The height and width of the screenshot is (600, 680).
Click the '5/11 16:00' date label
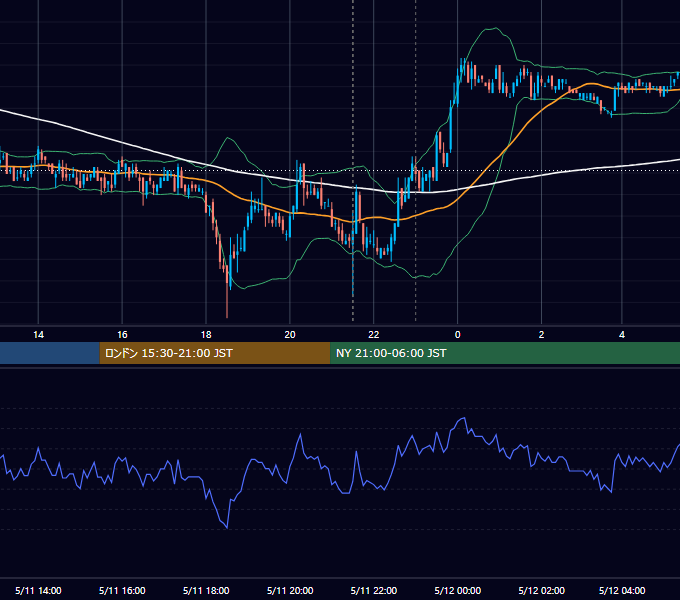tap(122, 590)
